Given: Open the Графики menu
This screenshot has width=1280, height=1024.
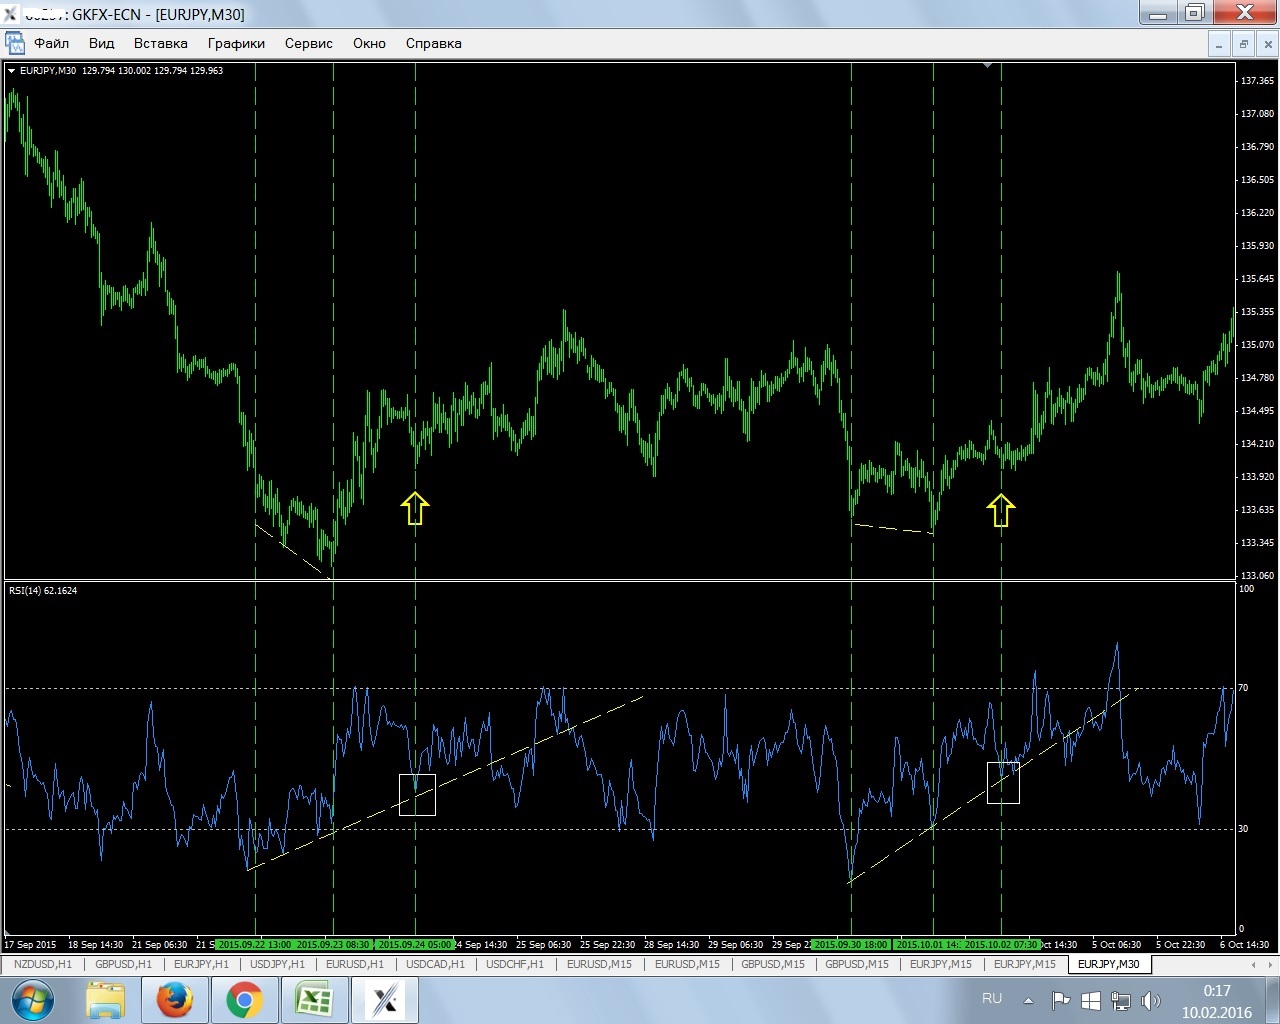Looking at the screenshot, I should [x=236, y=43].
